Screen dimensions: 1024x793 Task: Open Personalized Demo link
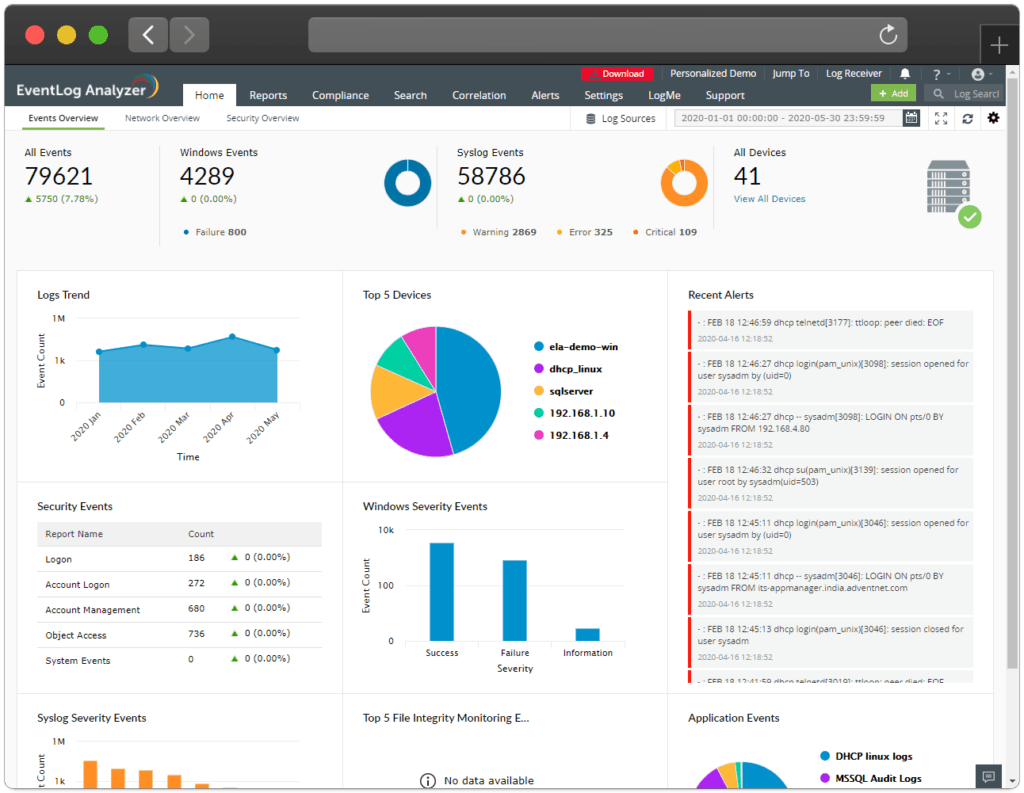click(x=712, y=74)
